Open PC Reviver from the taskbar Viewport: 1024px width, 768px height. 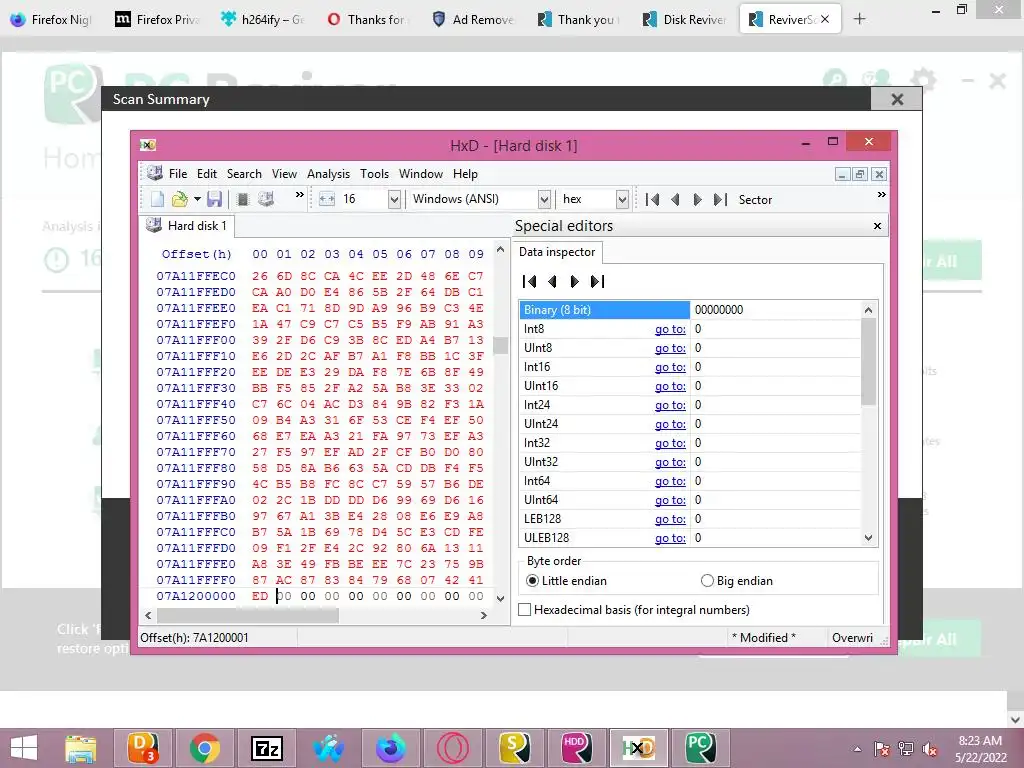699,748
